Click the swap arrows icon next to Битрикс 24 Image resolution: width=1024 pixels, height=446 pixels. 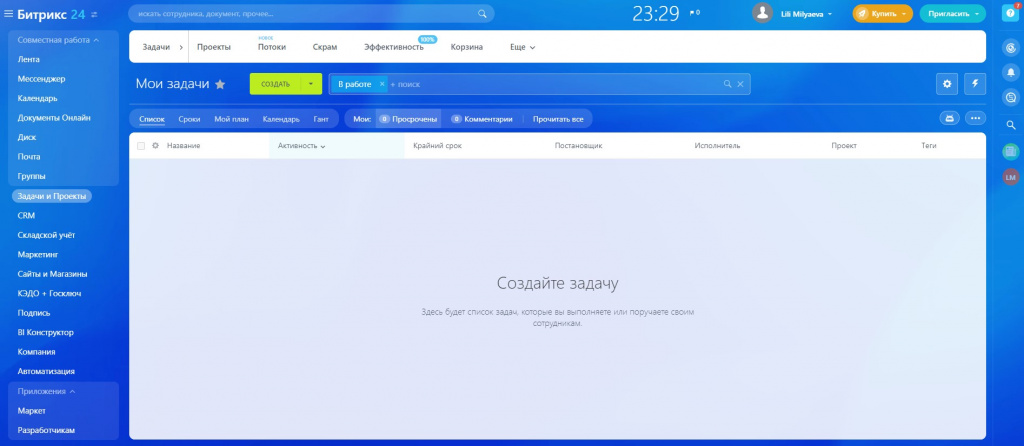(x=94, y=14)
